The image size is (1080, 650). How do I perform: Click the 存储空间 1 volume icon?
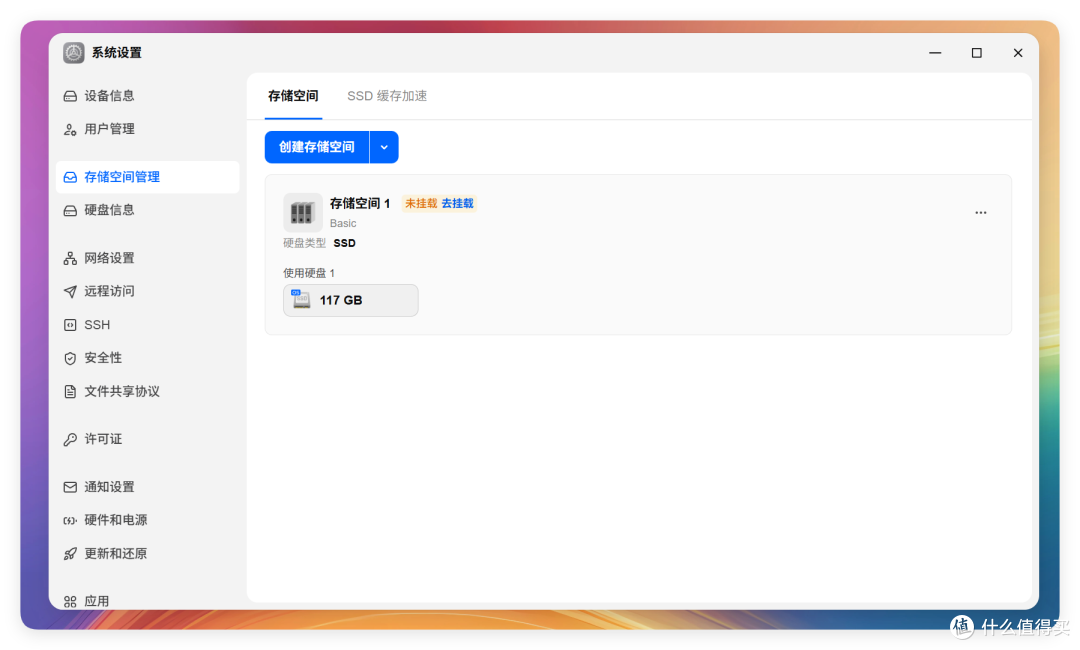click(302, 212)
